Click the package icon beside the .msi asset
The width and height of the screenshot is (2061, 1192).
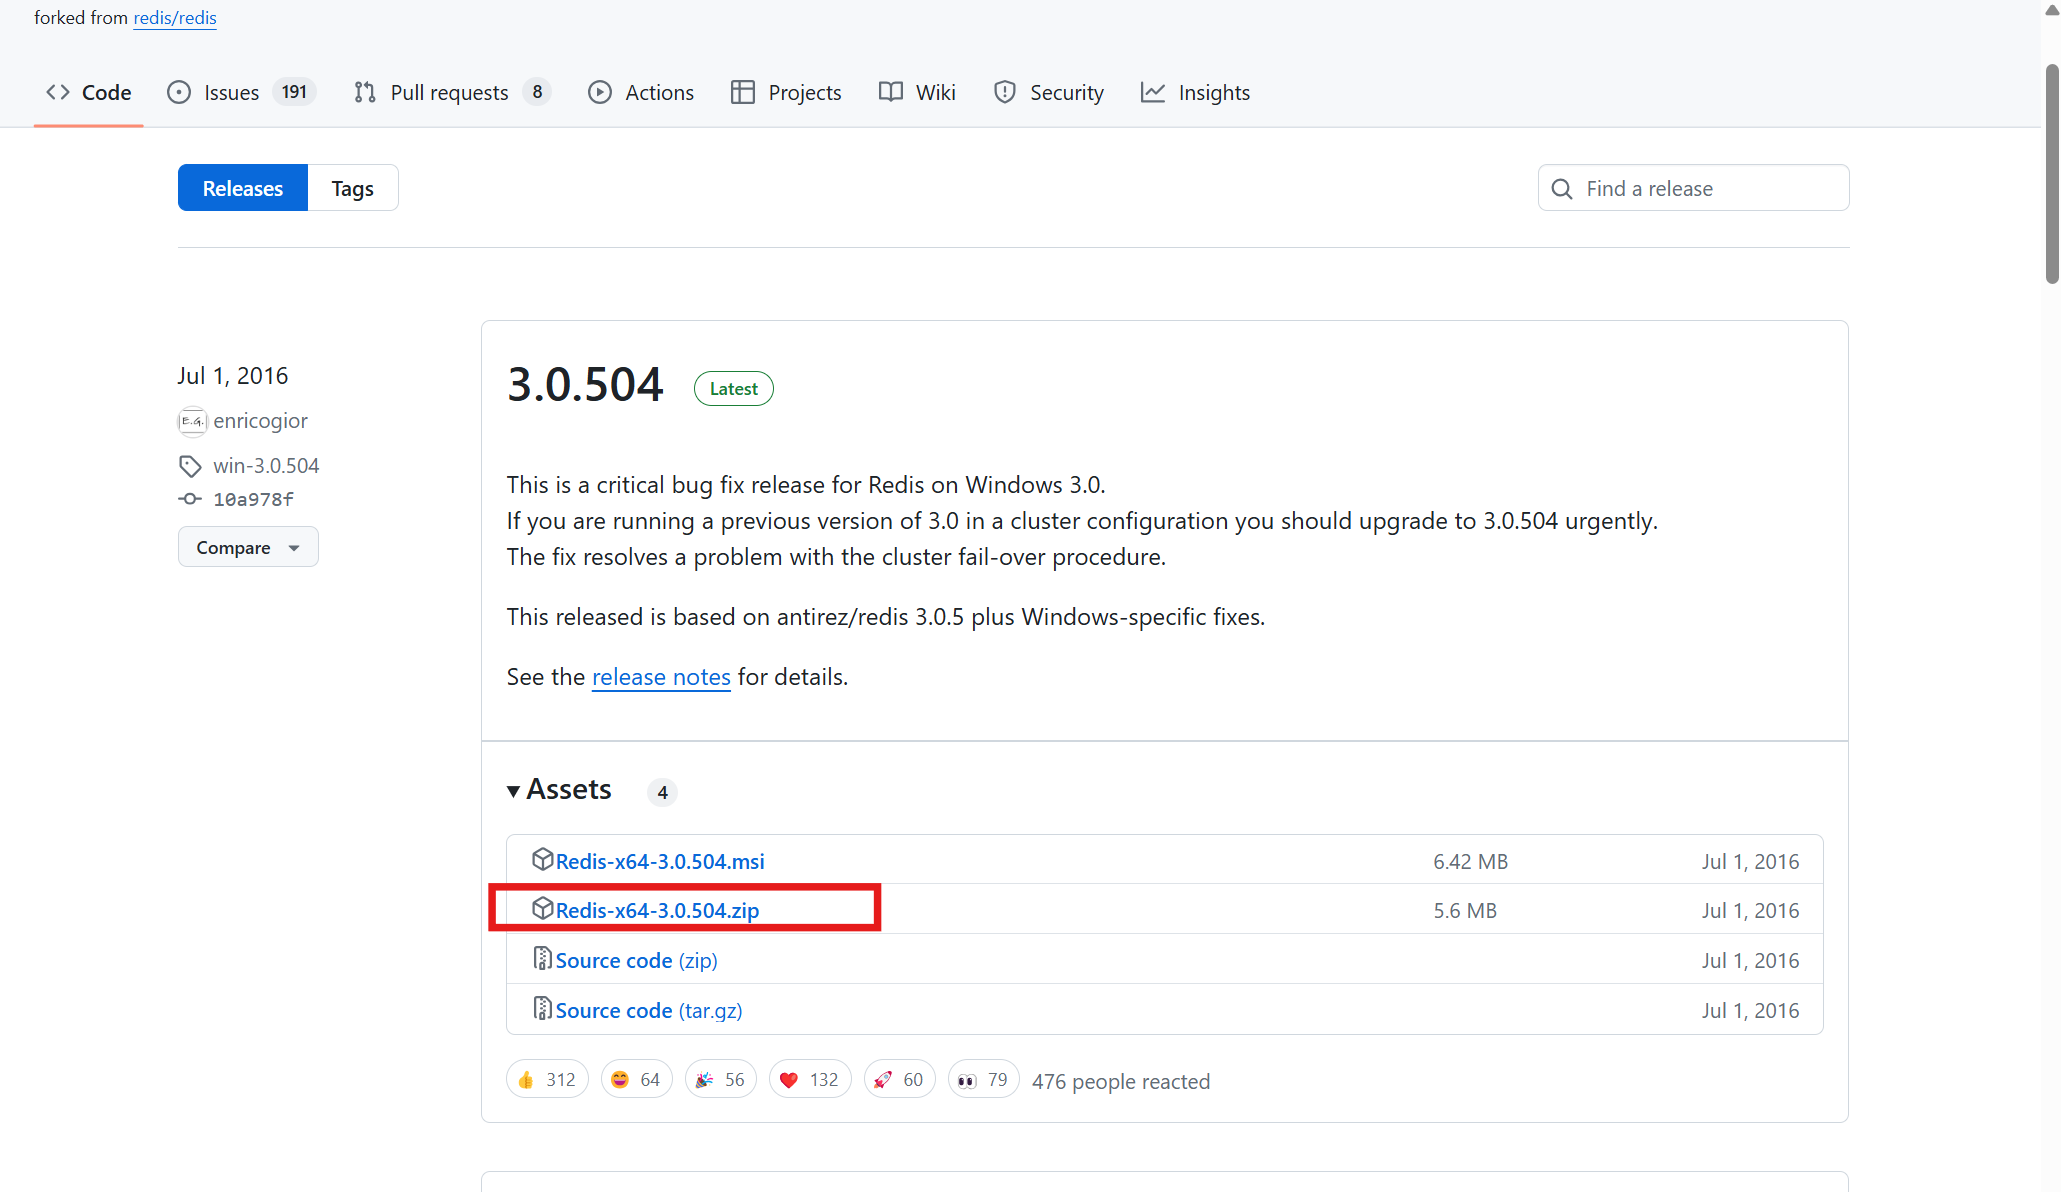pyautogui.click(x=543, y=859)
